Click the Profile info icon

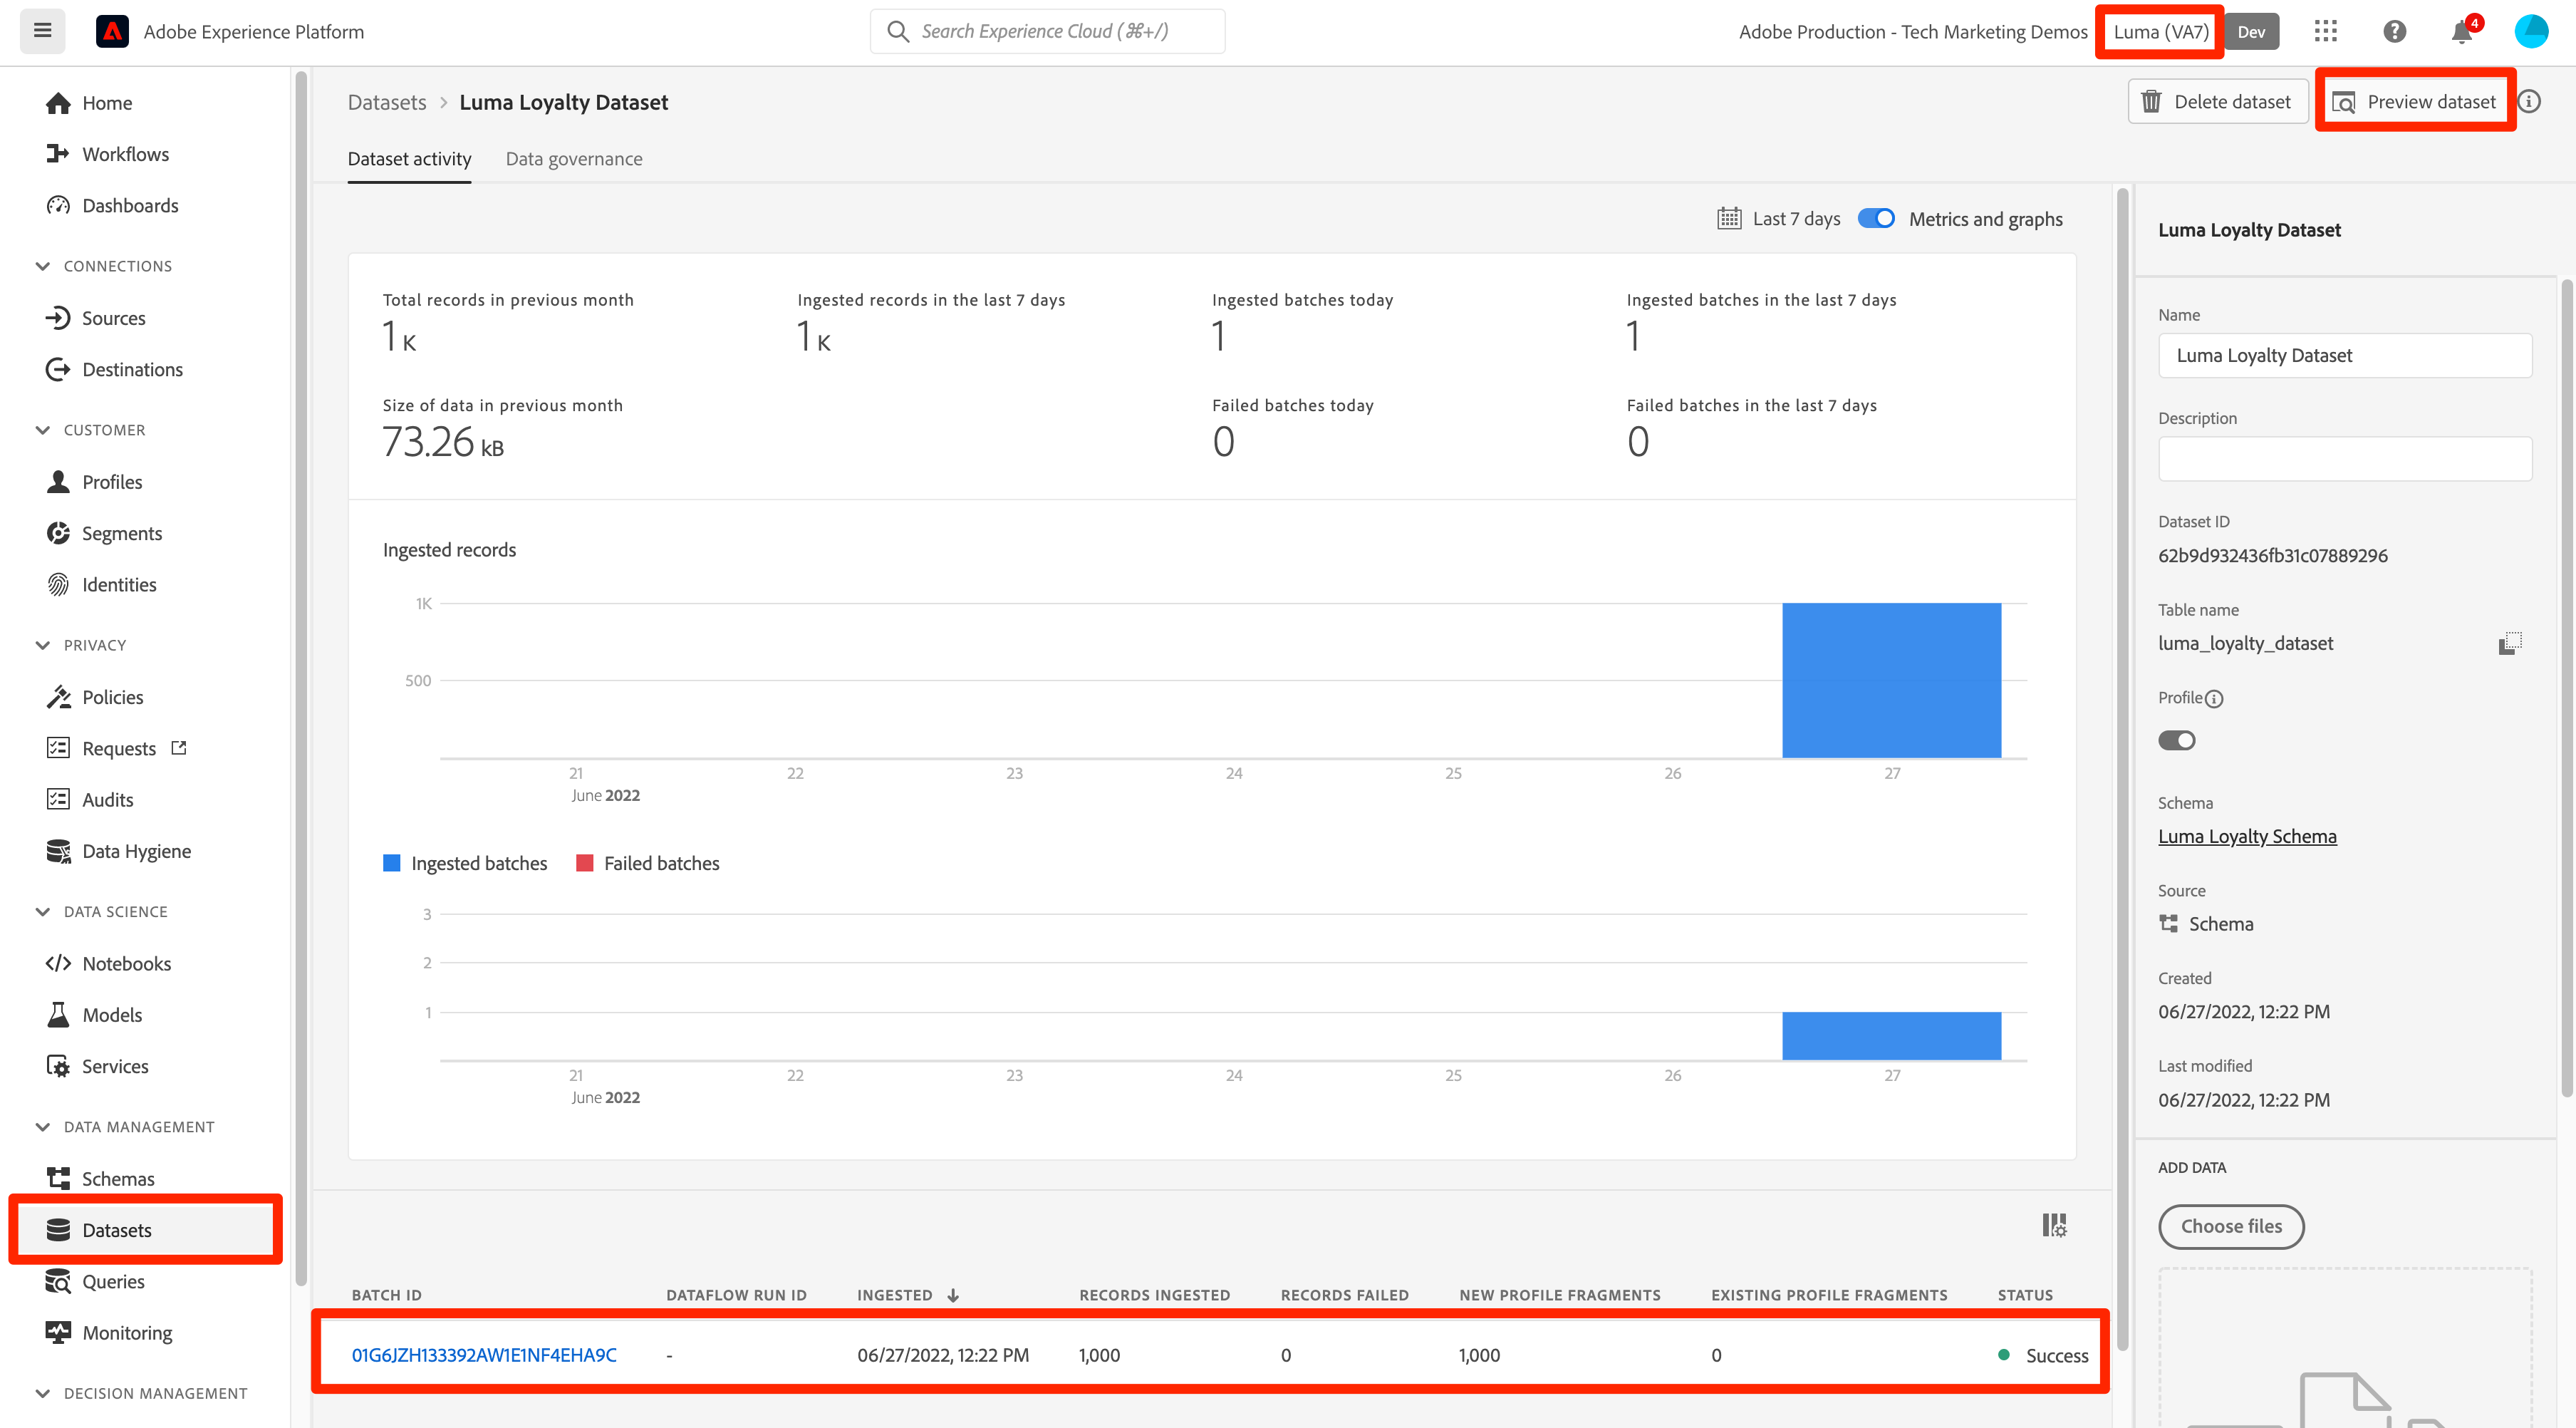tap(2214, 699)
